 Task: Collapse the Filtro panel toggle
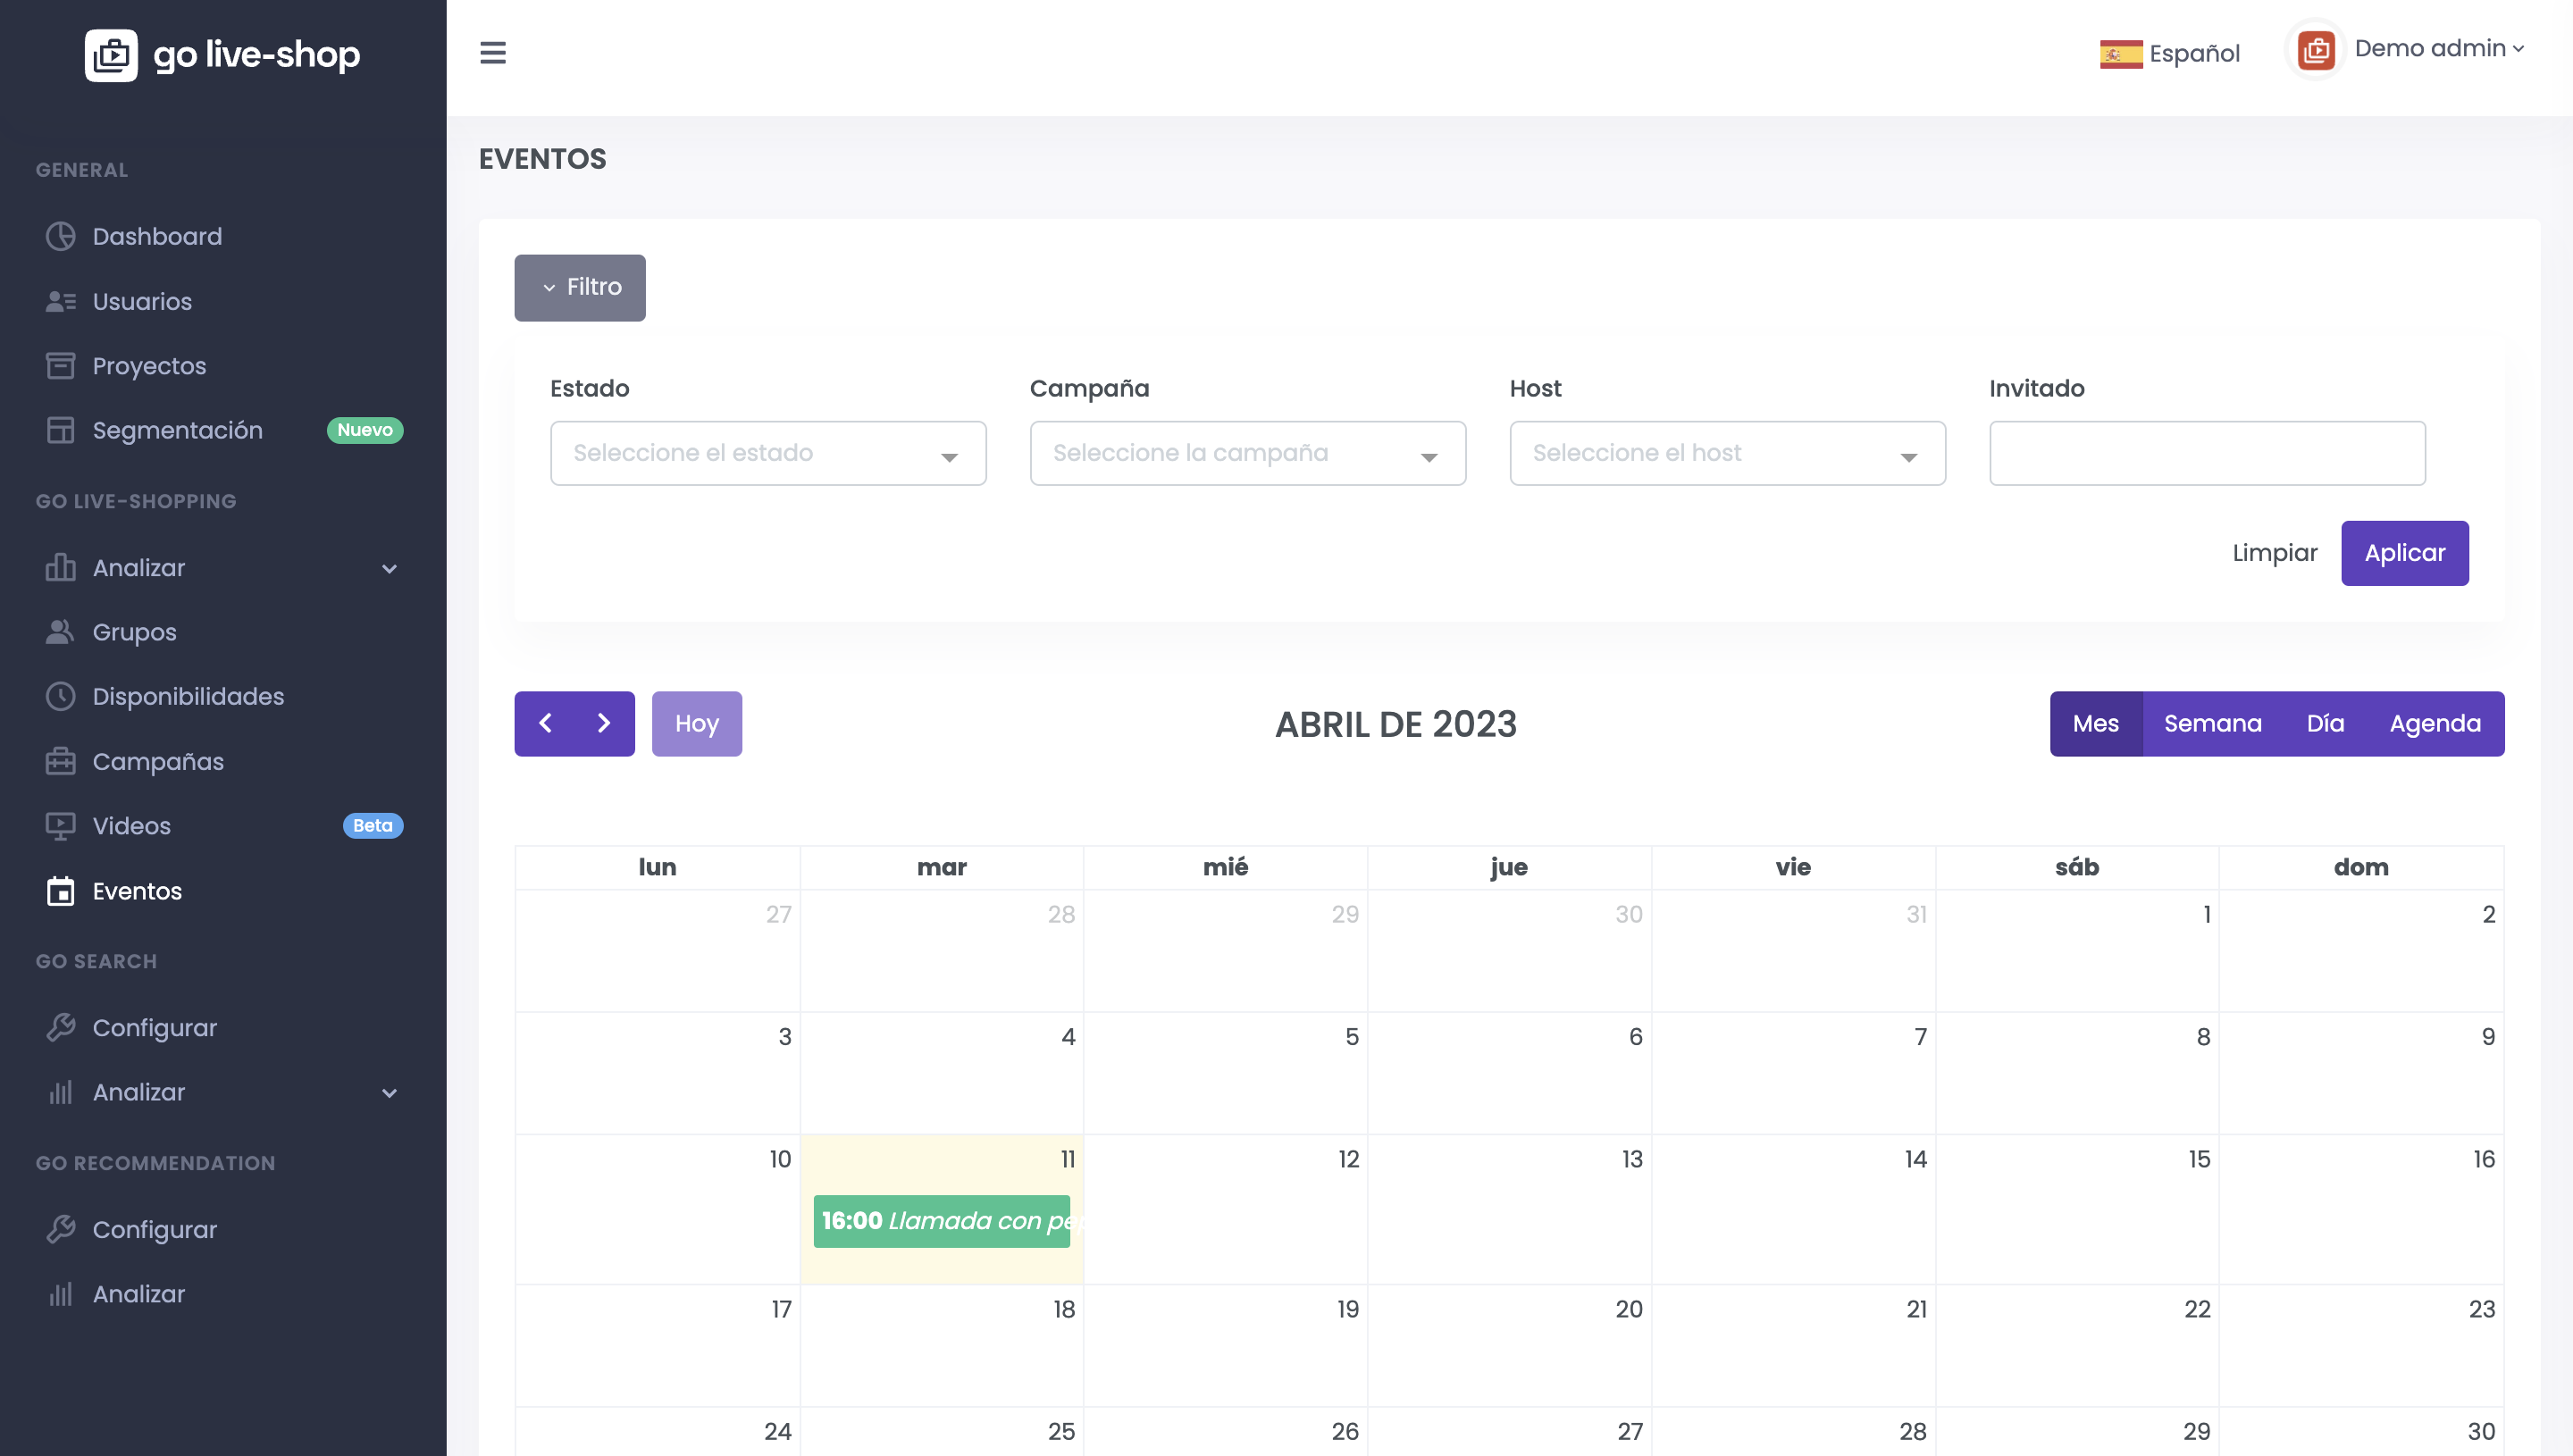(x=579, y=287)
